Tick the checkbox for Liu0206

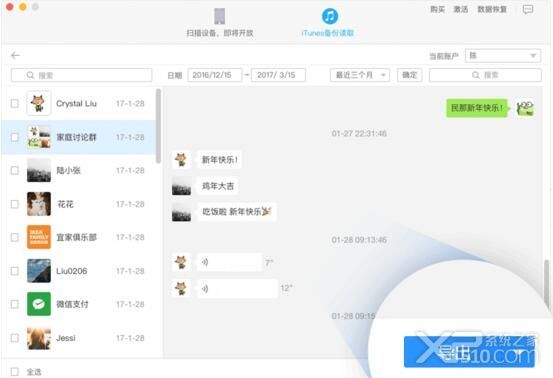[x=15, y=271]
